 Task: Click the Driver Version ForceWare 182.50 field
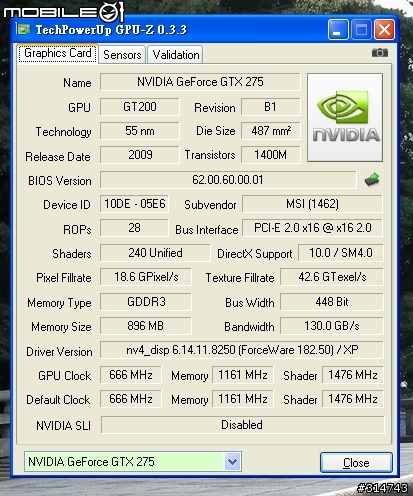[242, 350]
